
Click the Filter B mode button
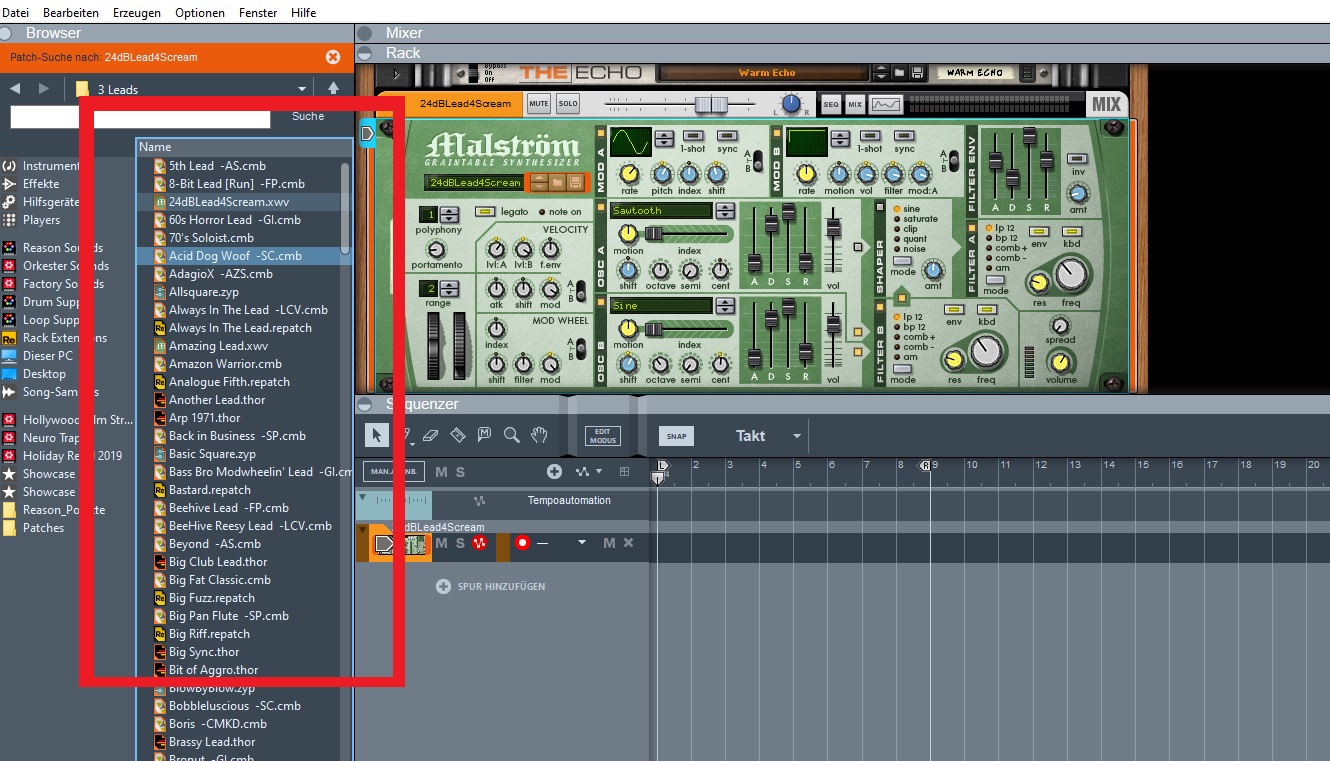pyautogui.click(x=903, y=368)
